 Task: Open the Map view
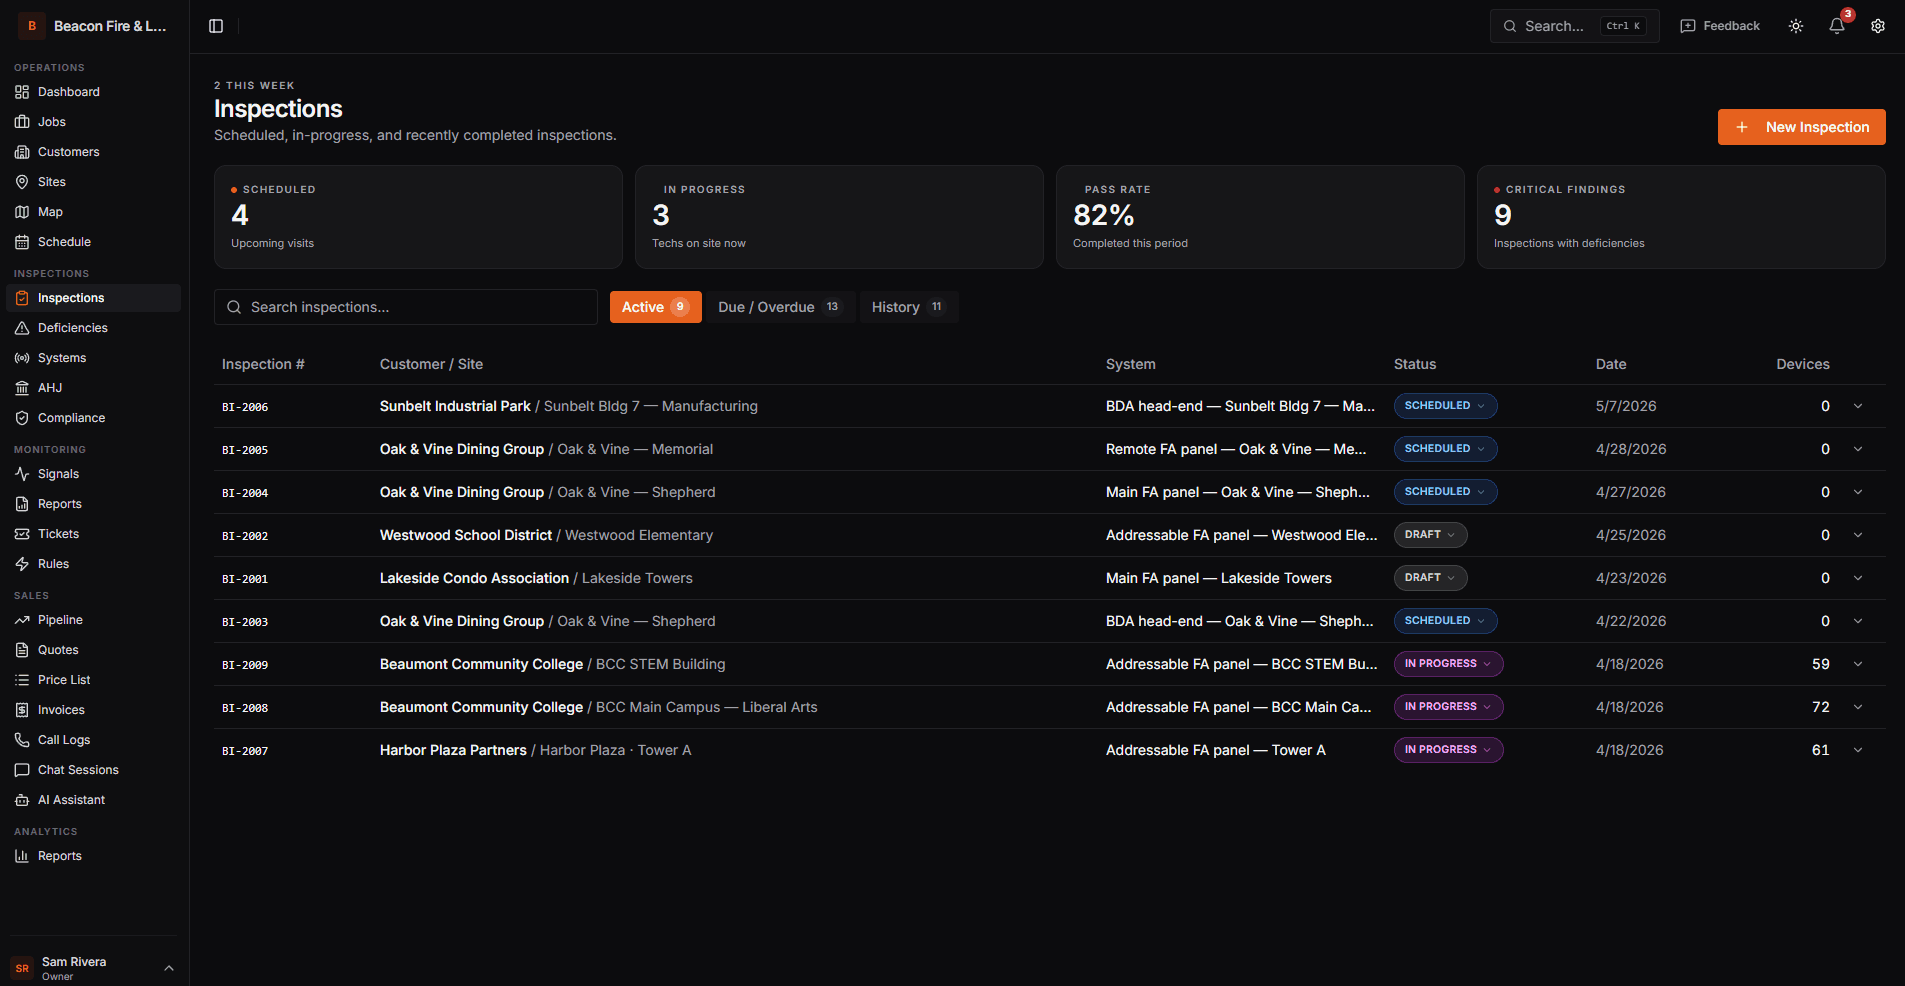pos(48,211)
